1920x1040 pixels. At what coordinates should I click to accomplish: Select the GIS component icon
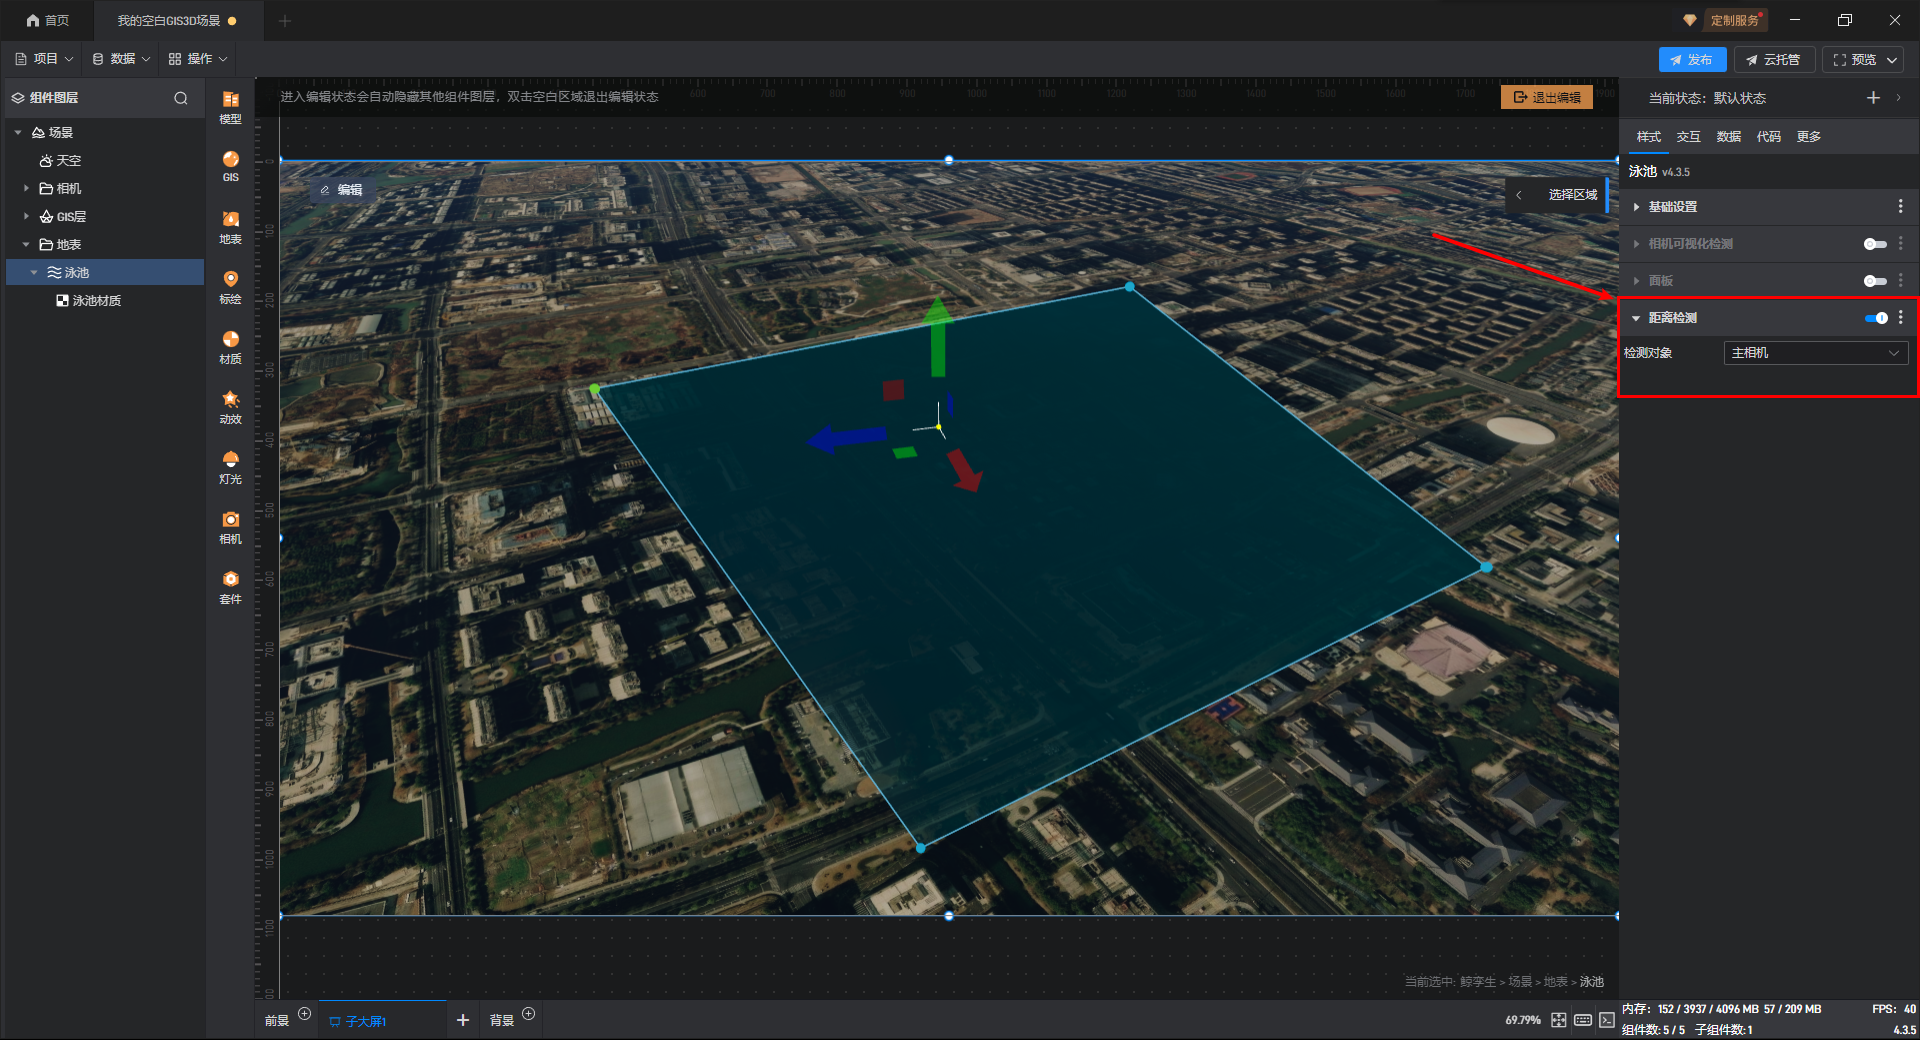[230, 165]
